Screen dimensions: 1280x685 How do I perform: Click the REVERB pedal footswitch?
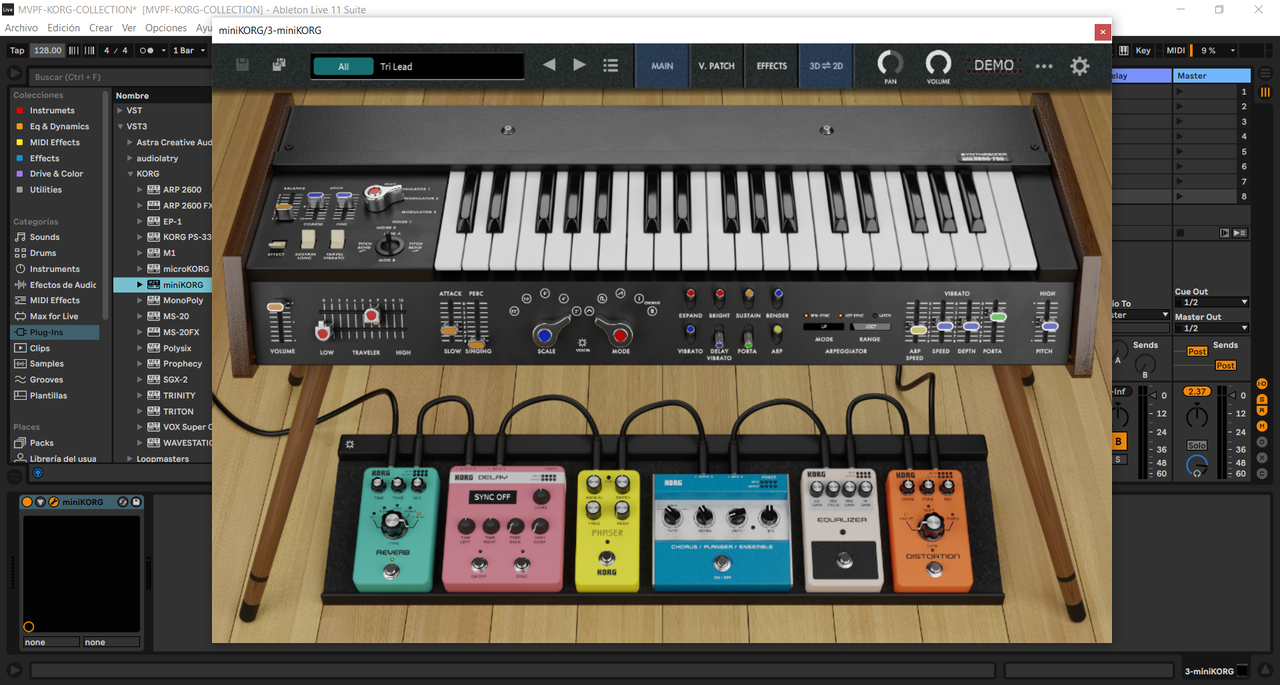392,571
